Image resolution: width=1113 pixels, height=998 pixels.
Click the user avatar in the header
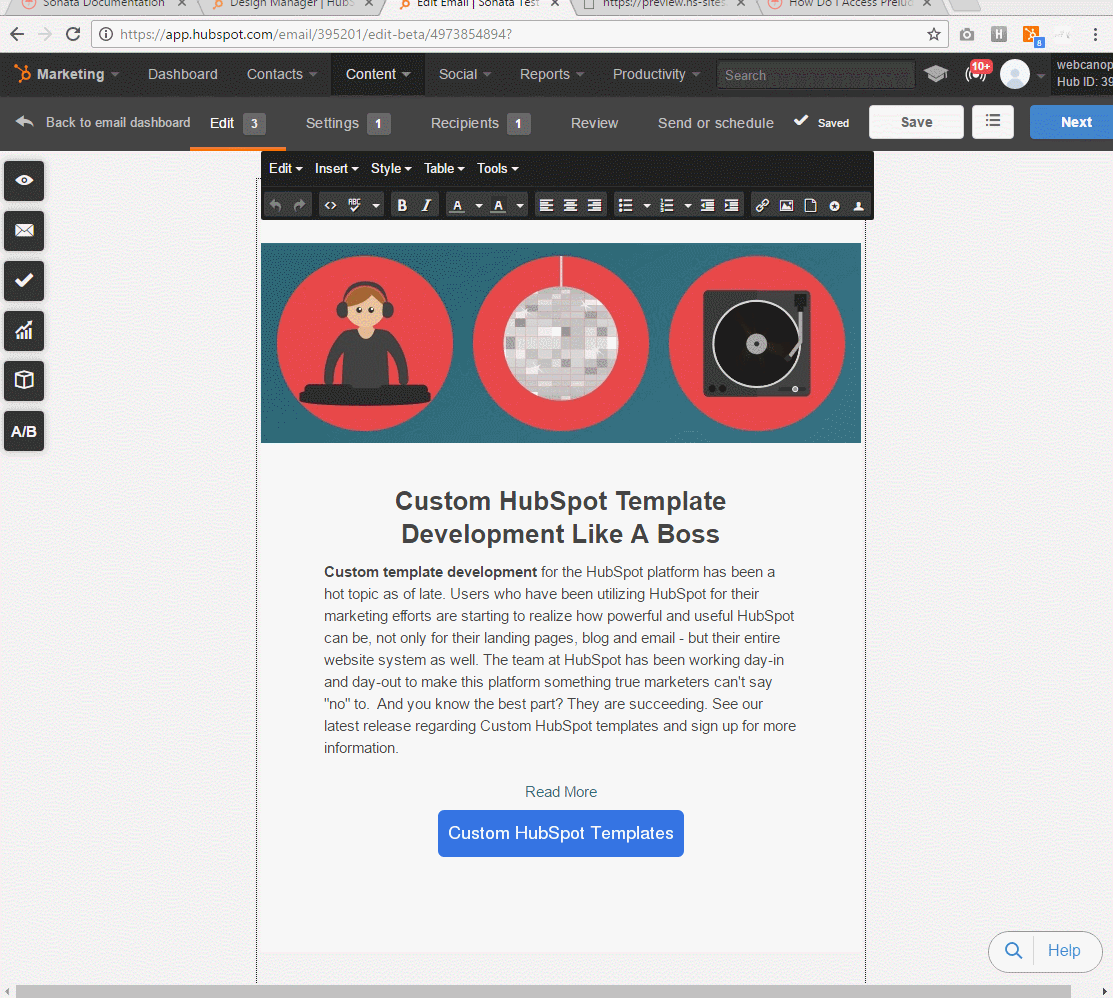point(1015,74)
